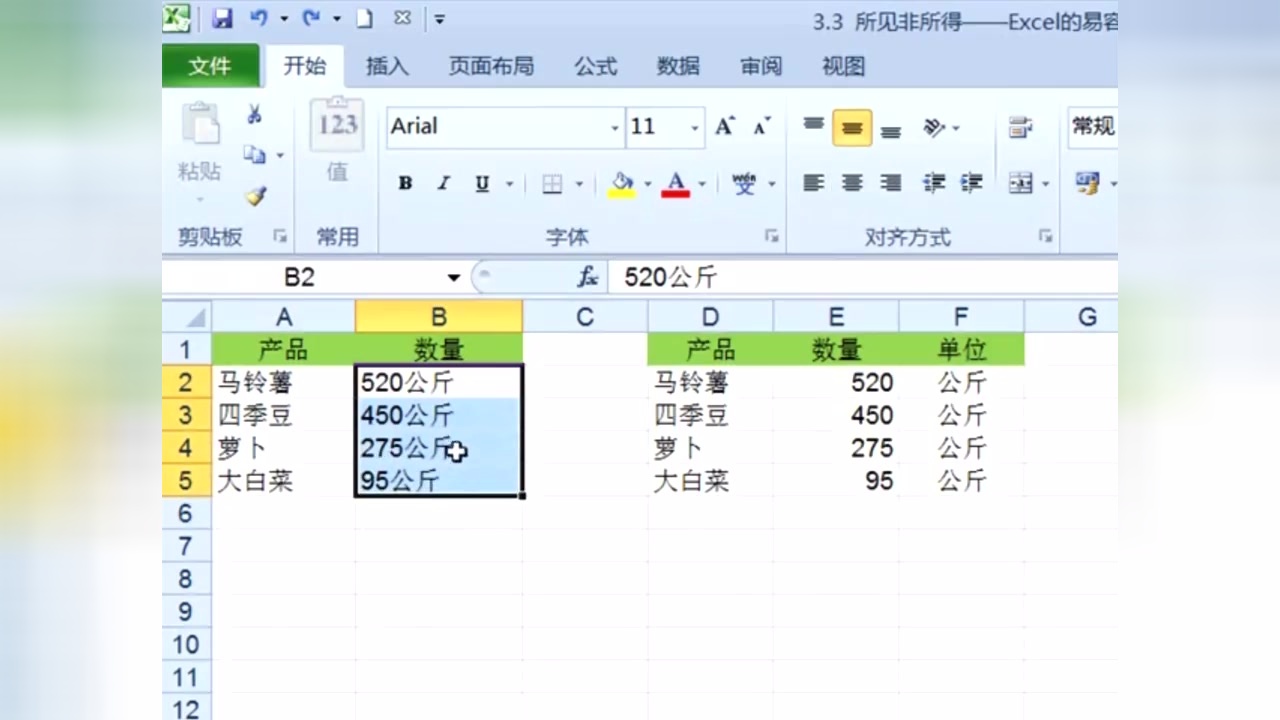
Task: Increase font size with large A icon
Action: [x=725, y=126]
